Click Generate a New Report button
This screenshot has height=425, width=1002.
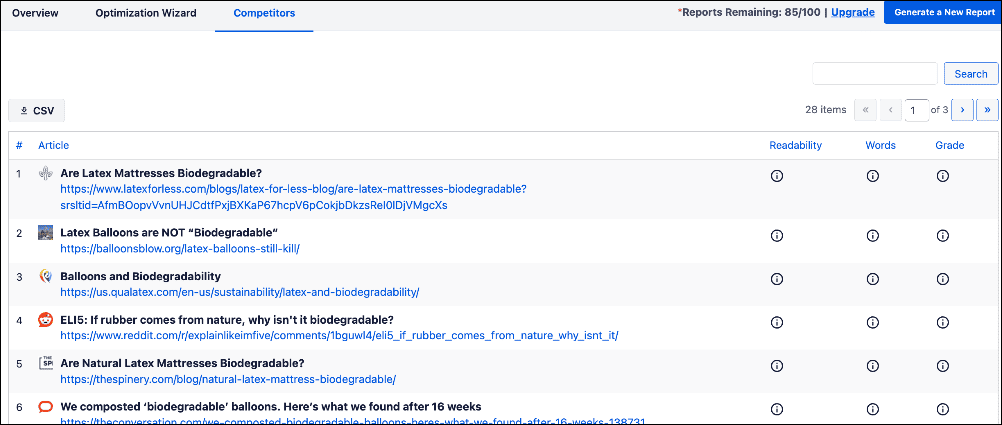943,12
